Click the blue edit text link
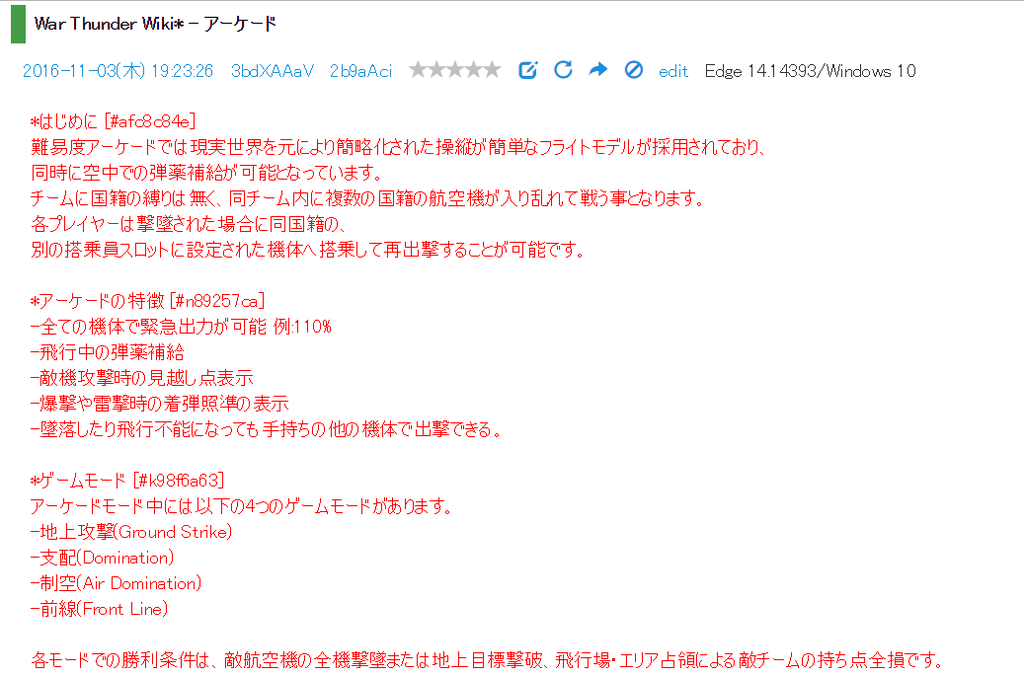Viewport: 1024px width, 676px height. click(673, 71)
